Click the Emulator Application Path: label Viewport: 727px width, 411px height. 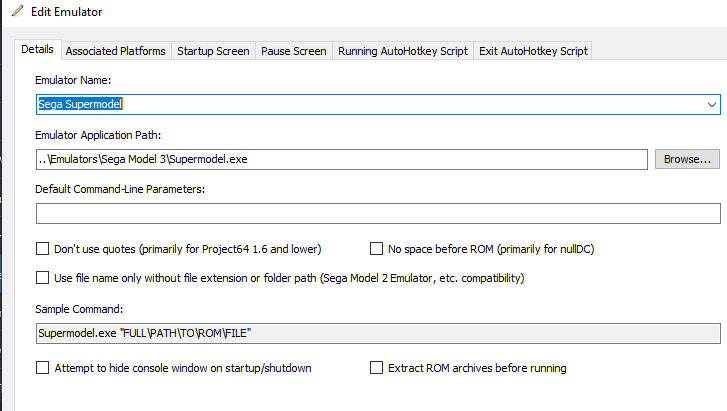98,135
